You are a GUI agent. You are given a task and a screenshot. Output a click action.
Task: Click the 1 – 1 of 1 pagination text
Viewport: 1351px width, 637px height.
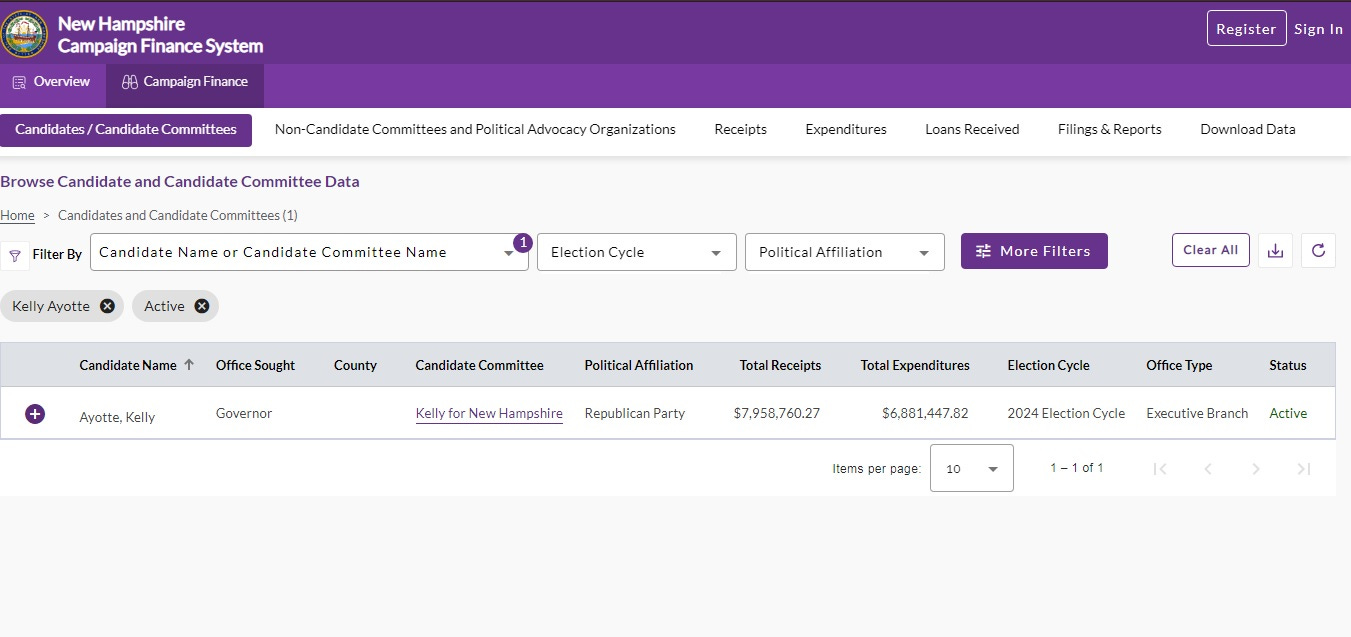pos(1077,468)
